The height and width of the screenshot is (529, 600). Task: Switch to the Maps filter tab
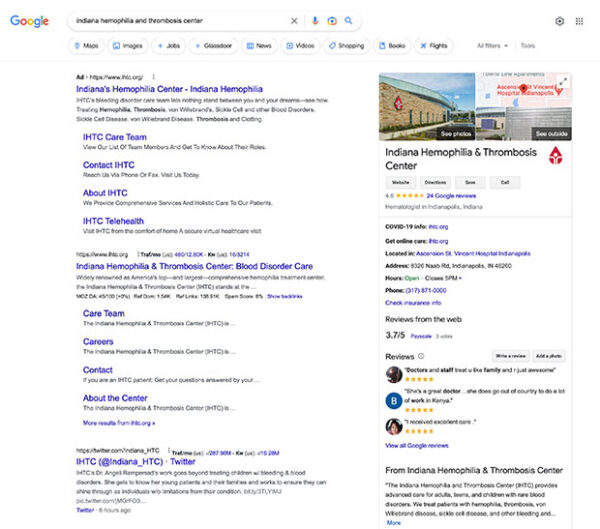click(x=86, y=46)
